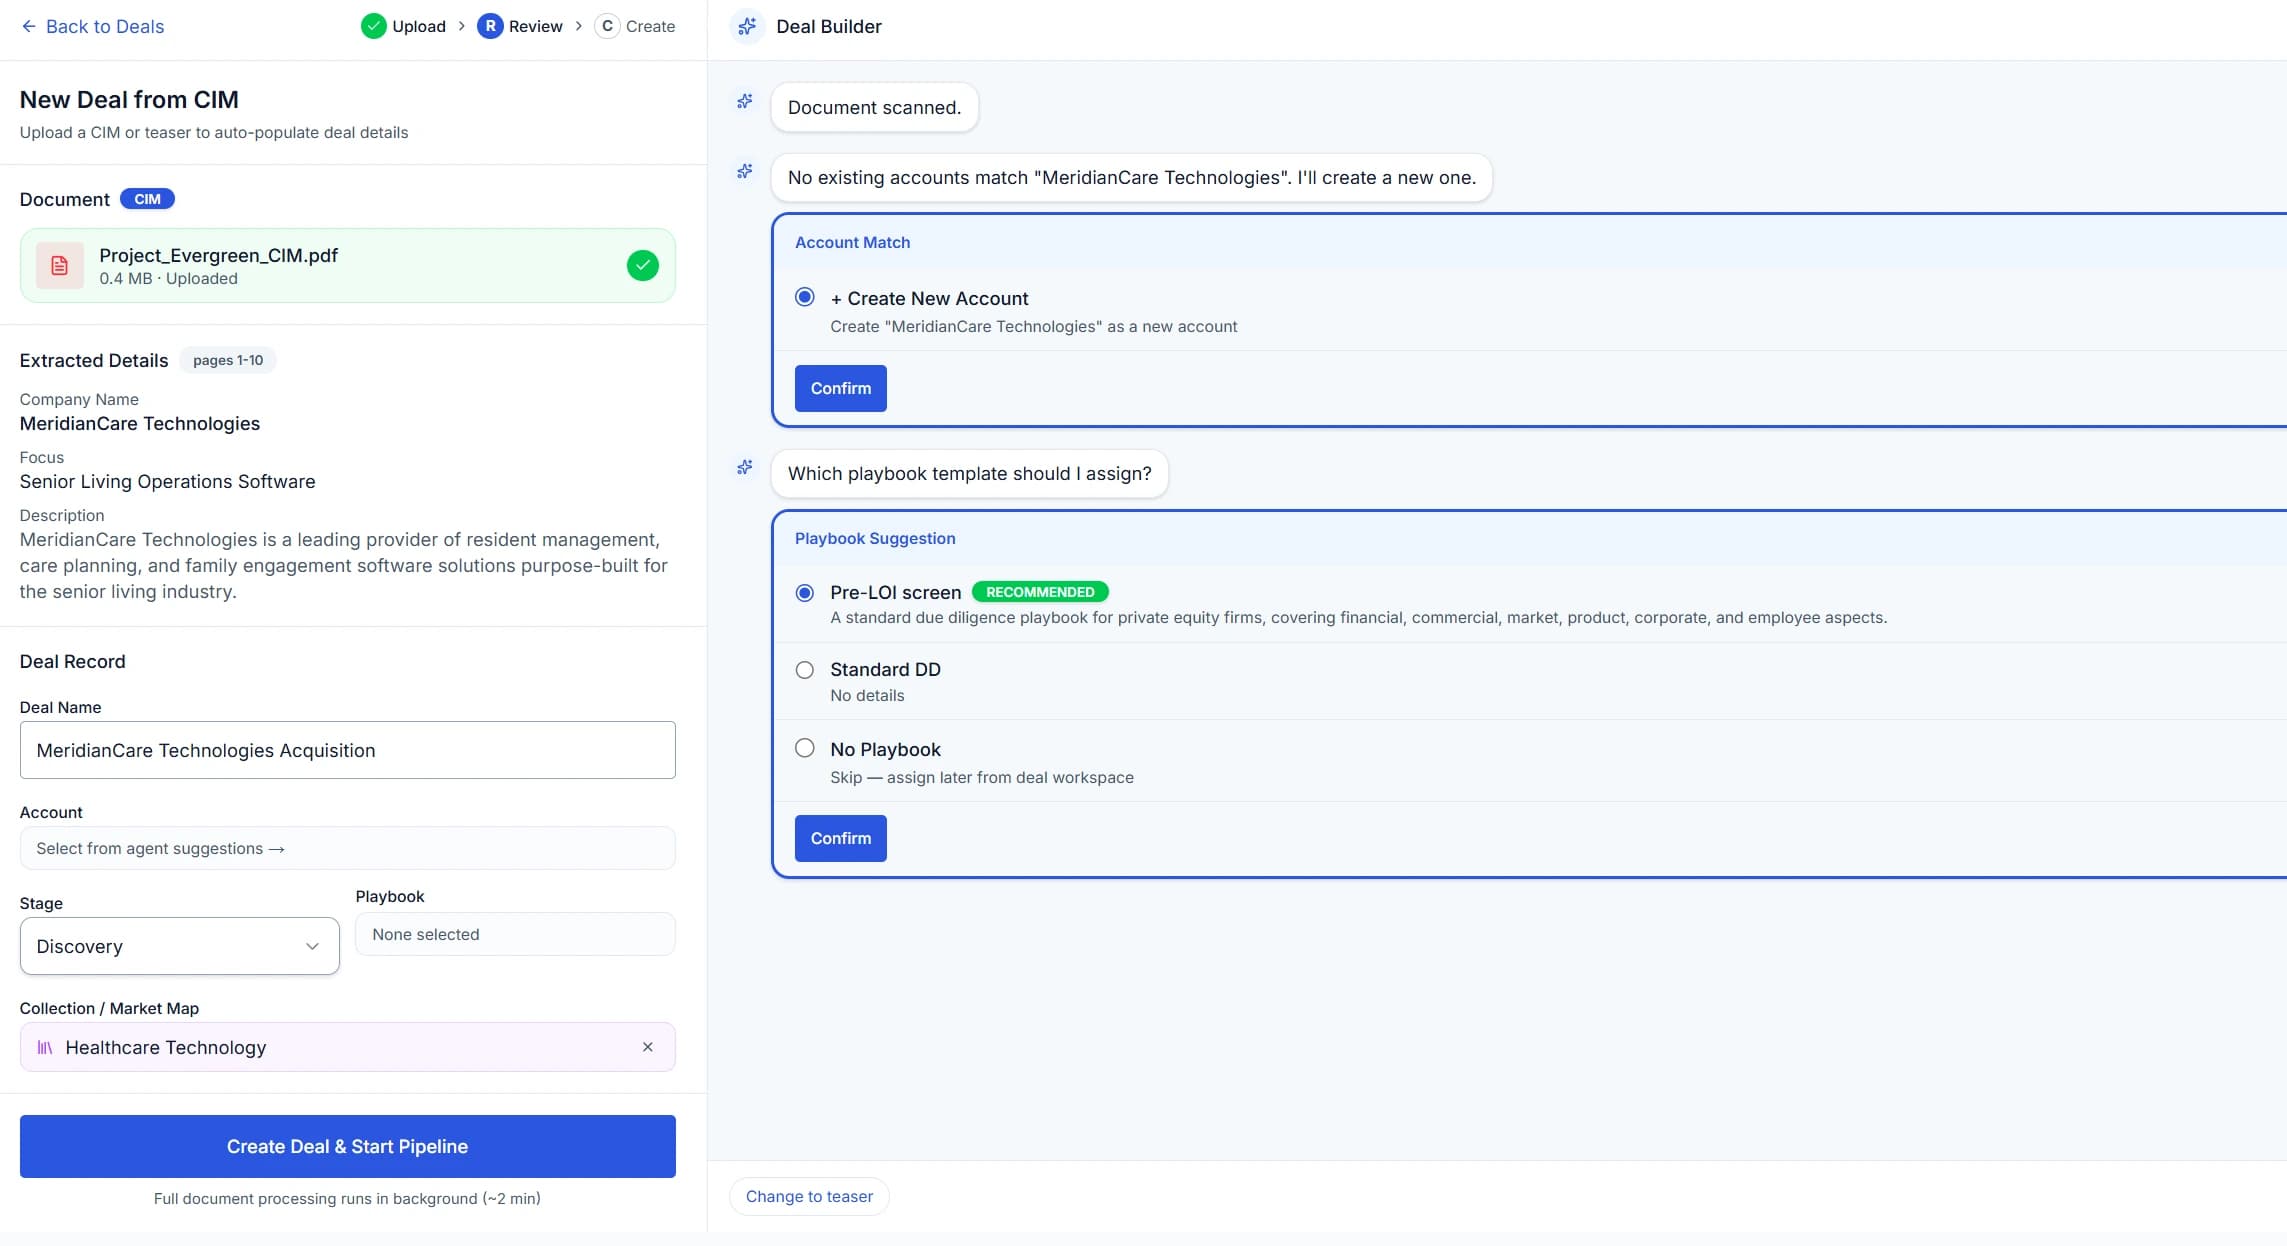This screenshot has width=2287, height=1246.
Task: Click the bar-chart icon in Healthcare Technology chip
Action: pos(44,1047)
